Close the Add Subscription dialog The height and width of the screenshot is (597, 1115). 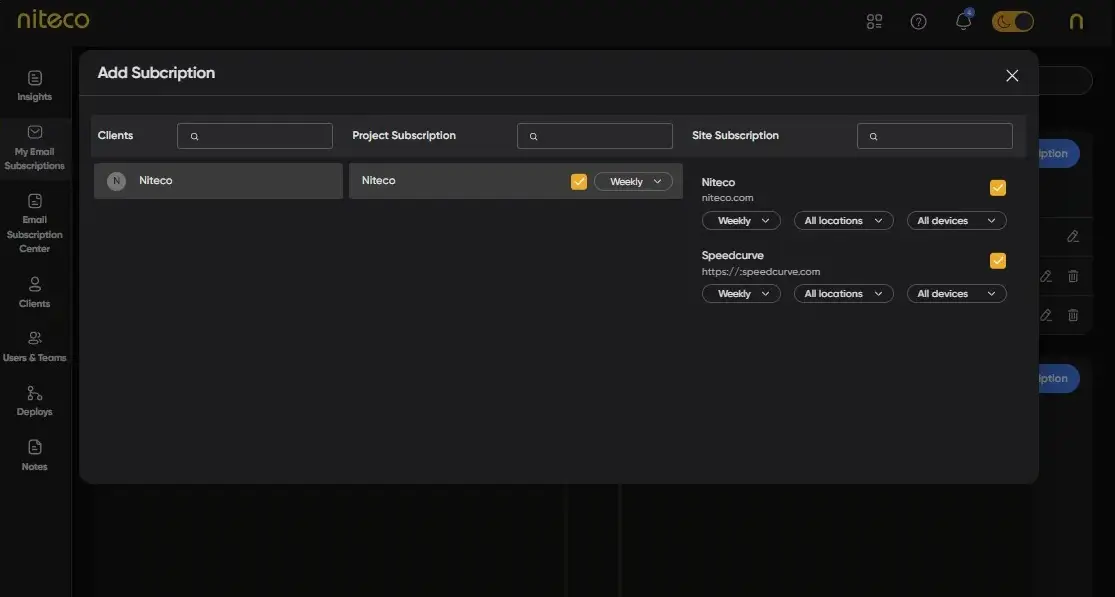tap(1012, 75)
